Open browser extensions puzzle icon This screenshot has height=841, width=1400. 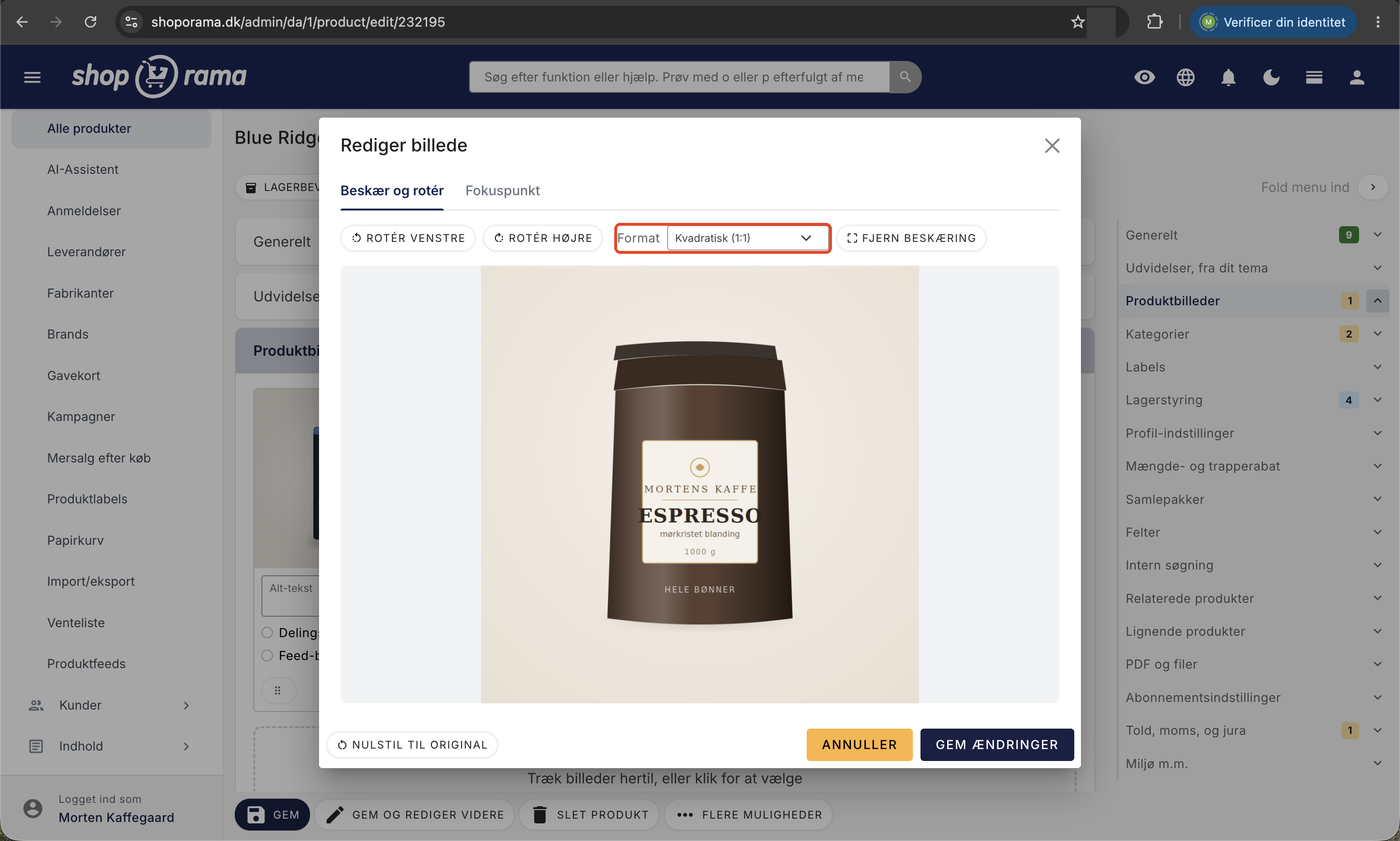(x=1154, y=21)
